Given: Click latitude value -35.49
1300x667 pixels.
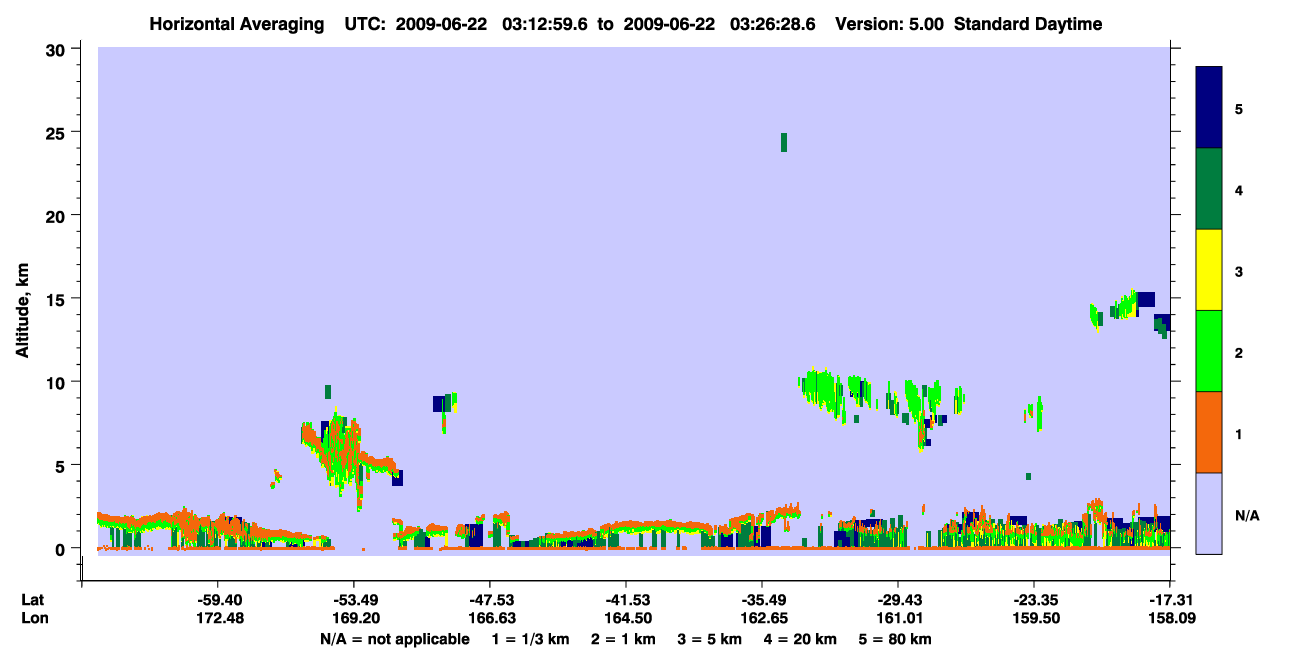Looking at the screenshot, I should tap(762, 600).
